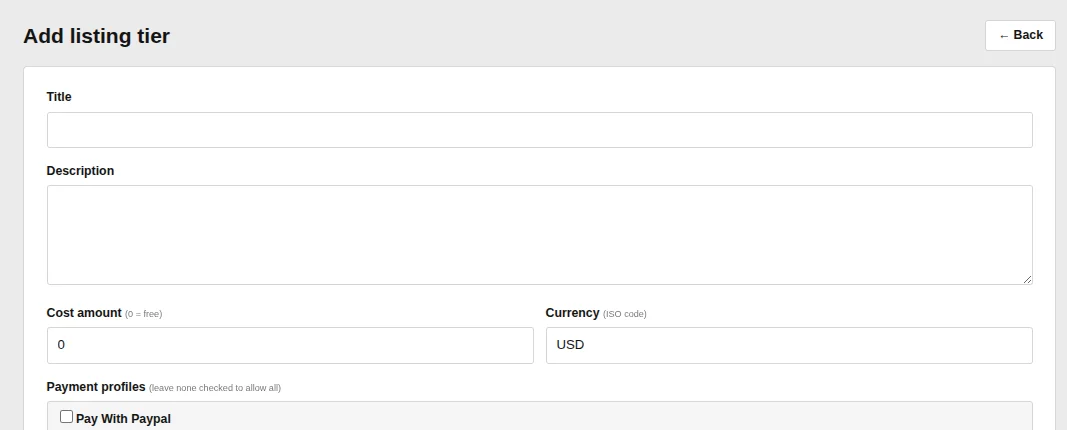Screen dimensions: 1067x430
Task: Click the Back button
Action: [1020, 35]
